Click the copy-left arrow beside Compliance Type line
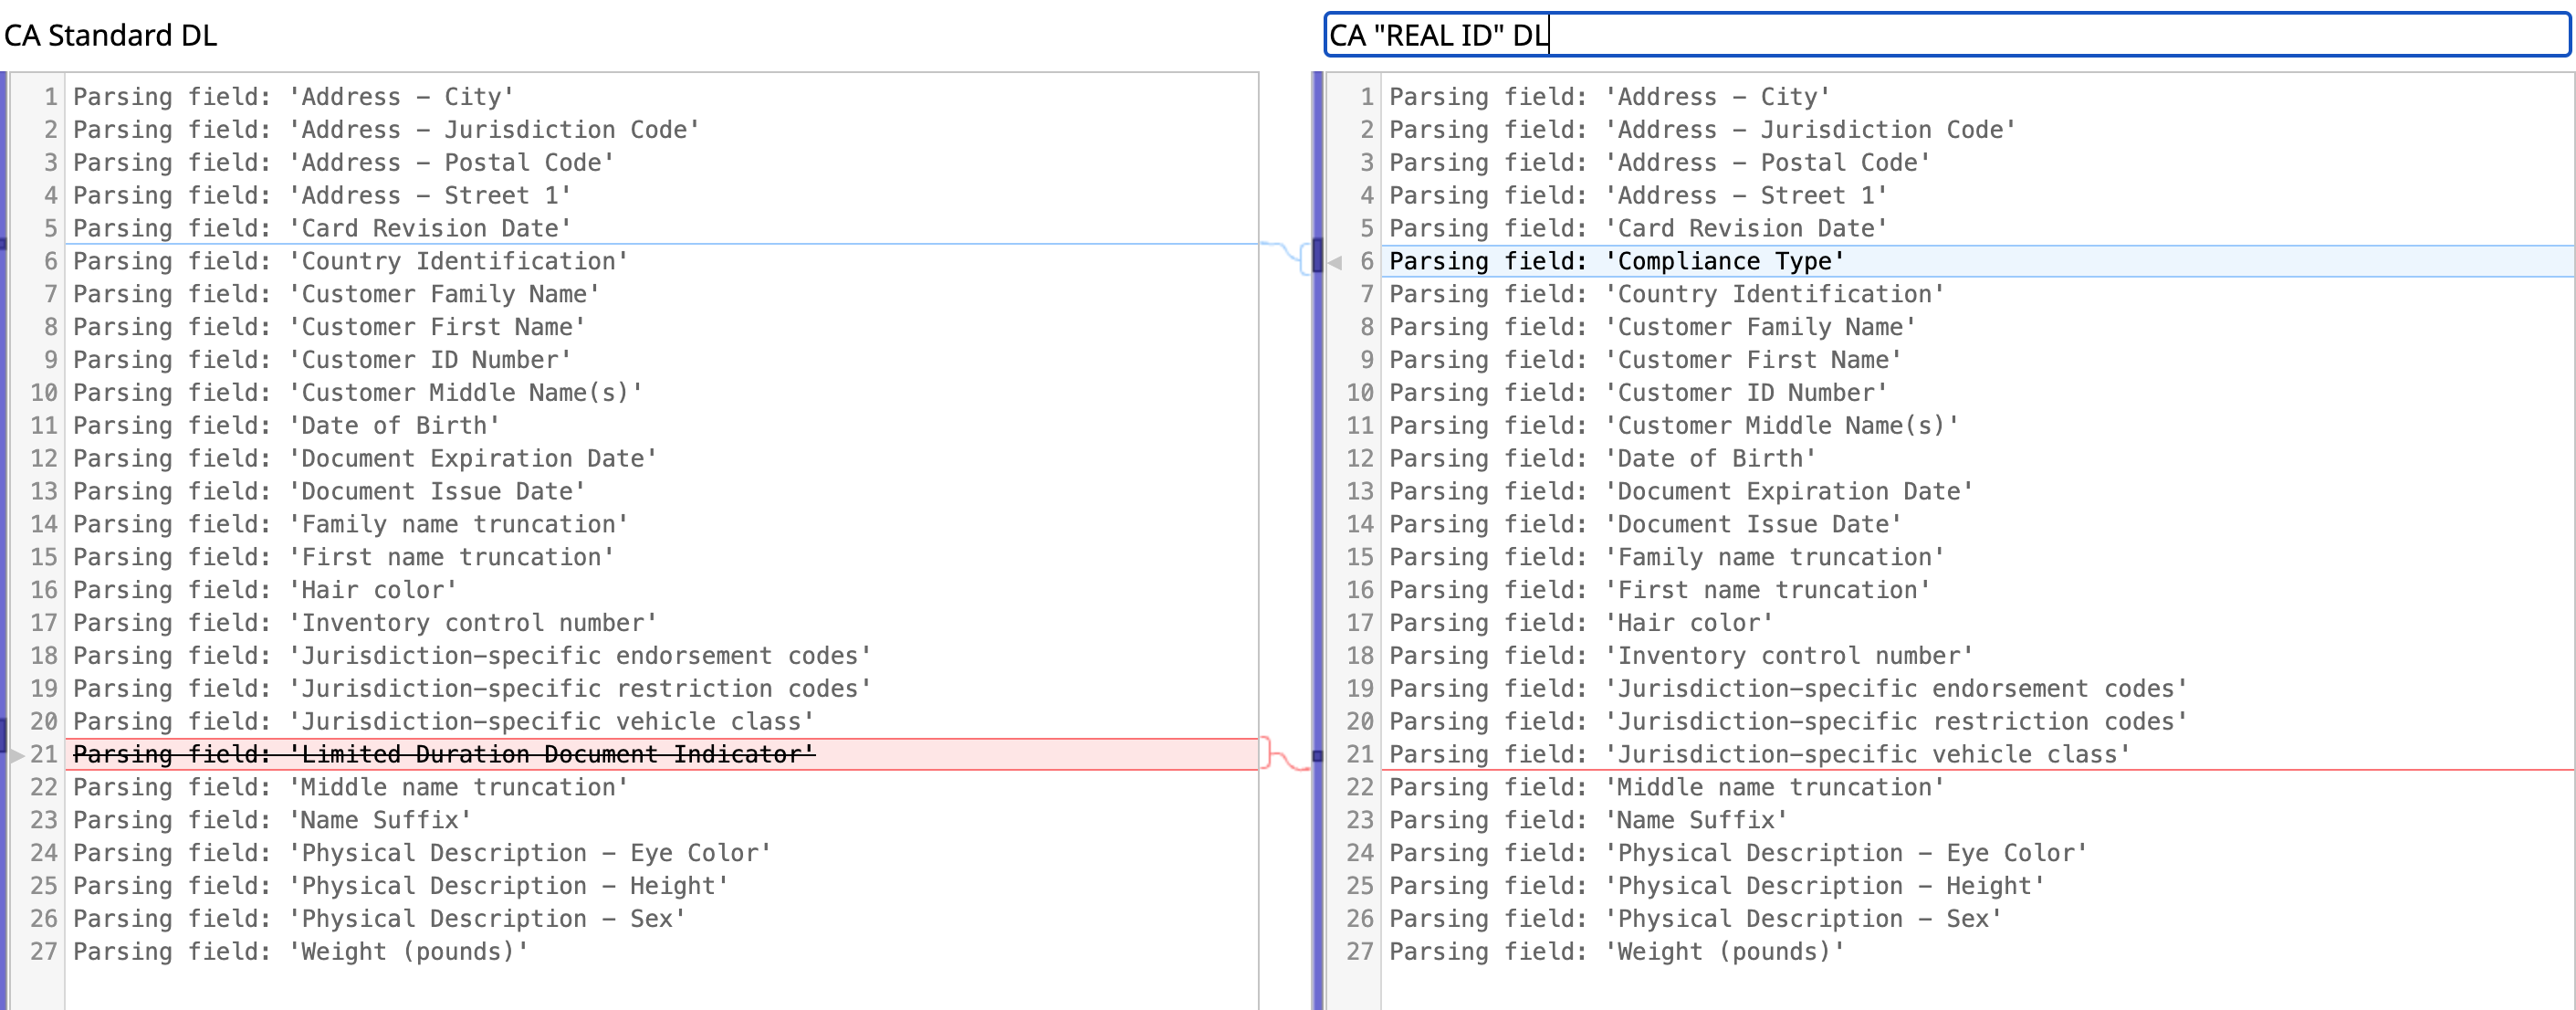 tap(1335, 263)
